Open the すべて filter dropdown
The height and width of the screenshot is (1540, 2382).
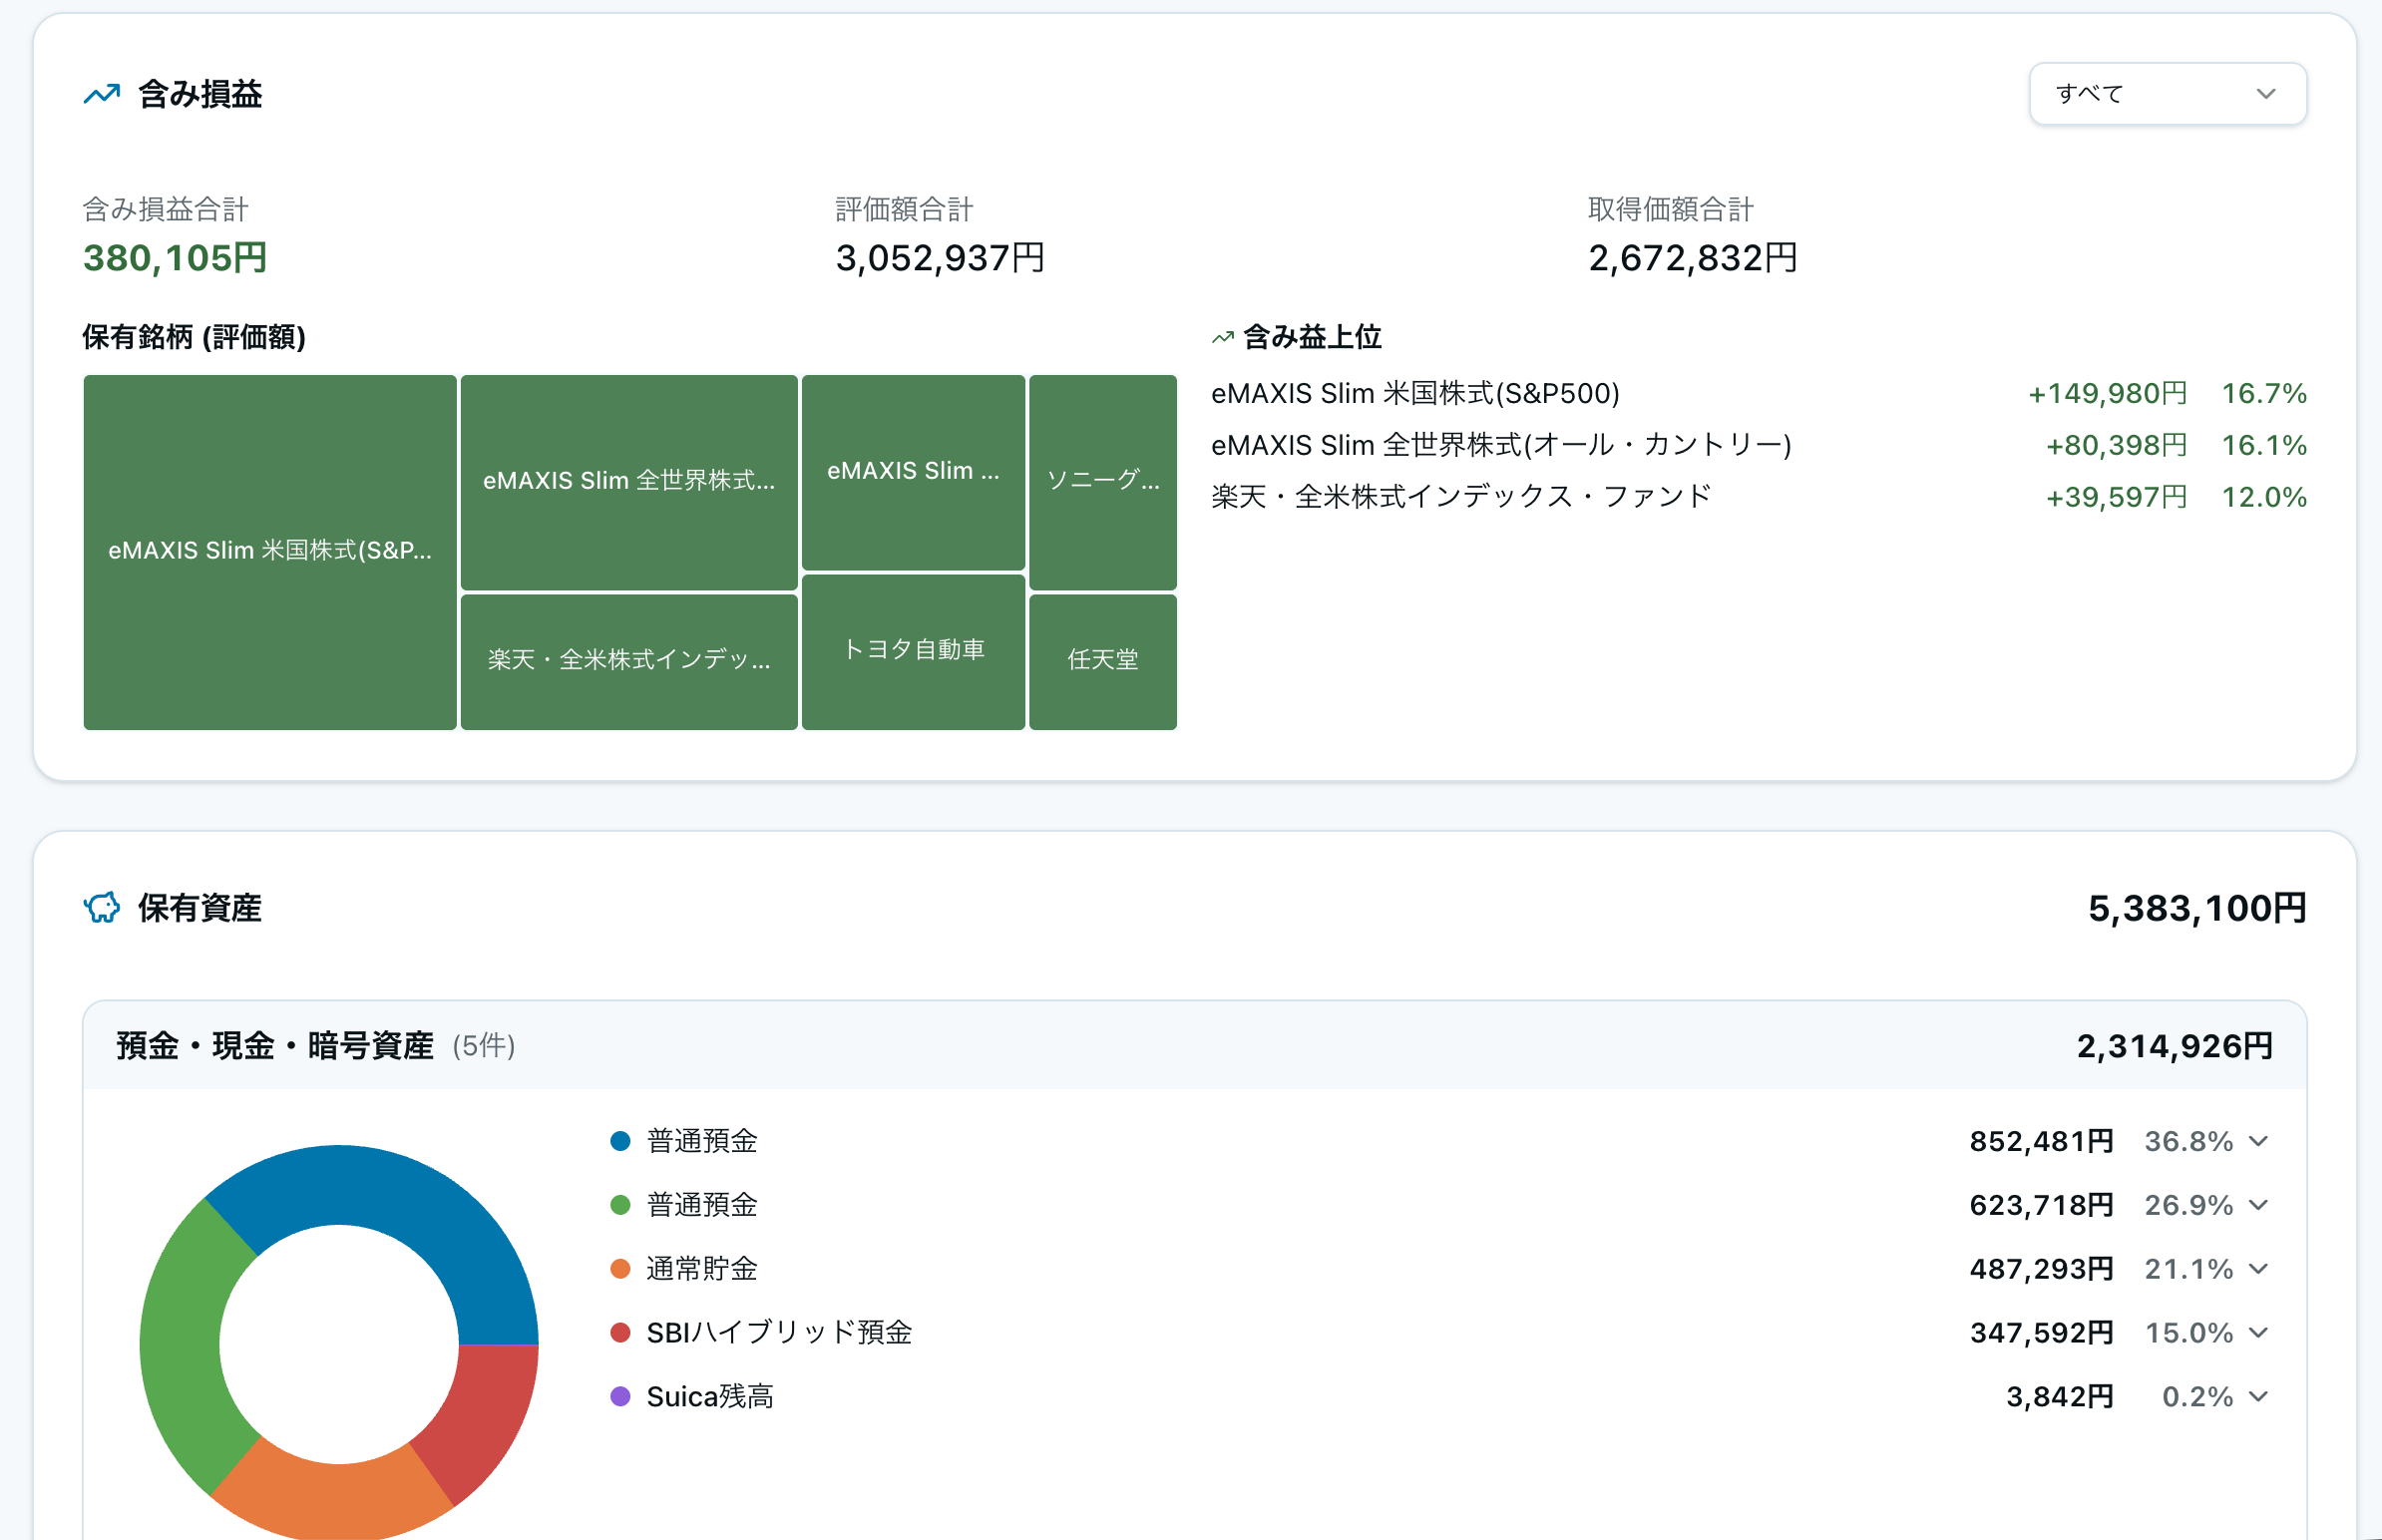[x=2166, y=94]
